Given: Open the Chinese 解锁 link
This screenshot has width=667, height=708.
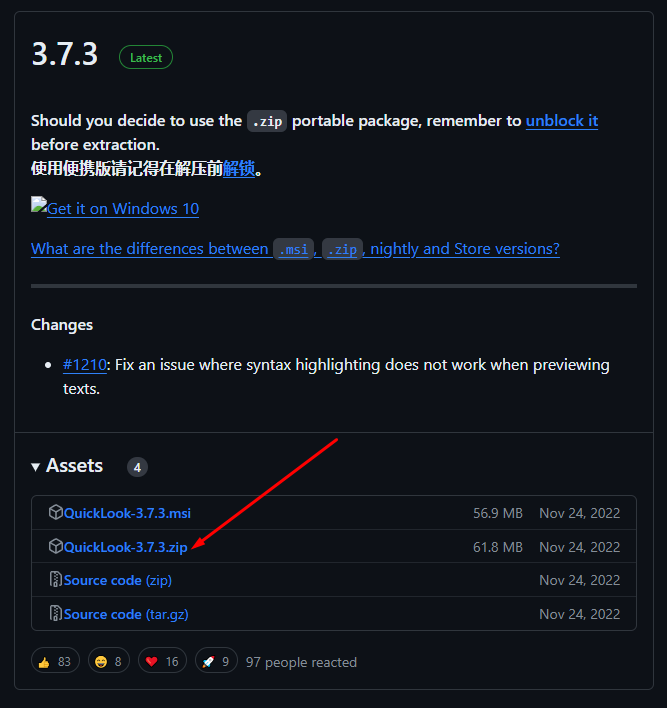Looking at the screenshot, I should pyautogui.click(x=239, y=168).
